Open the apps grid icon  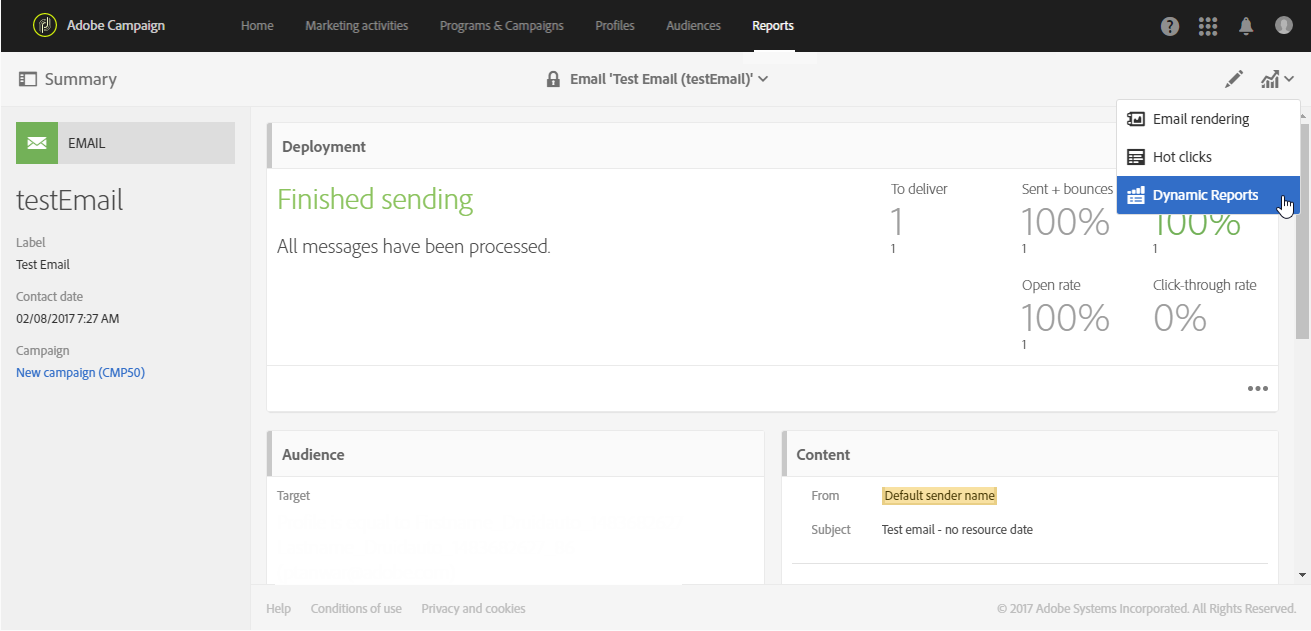click(x=1208, y=27)
